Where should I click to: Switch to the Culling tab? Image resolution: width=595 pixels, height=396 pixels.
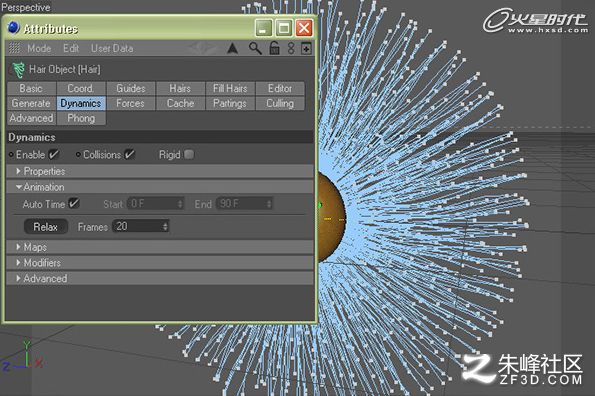pyautogui.click(x=280, y=103)
